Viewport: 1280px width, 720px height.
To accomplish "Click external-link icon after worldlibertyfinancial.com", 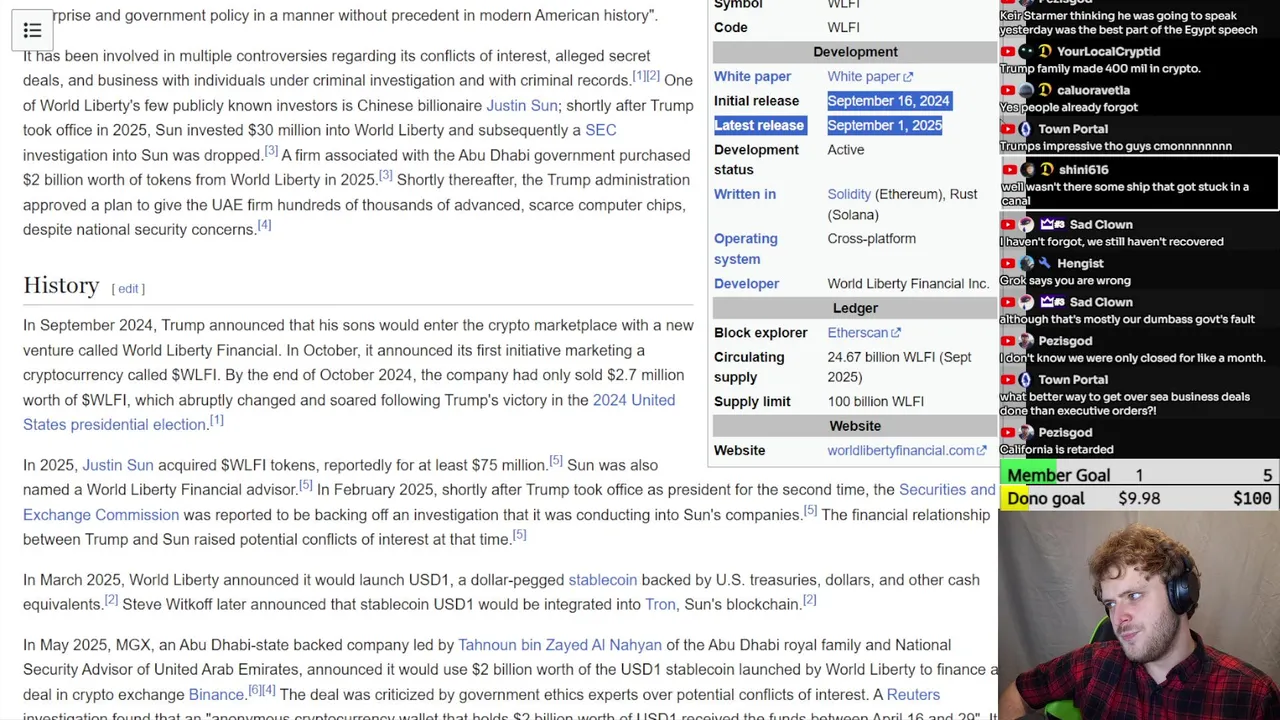I will 982,451.
